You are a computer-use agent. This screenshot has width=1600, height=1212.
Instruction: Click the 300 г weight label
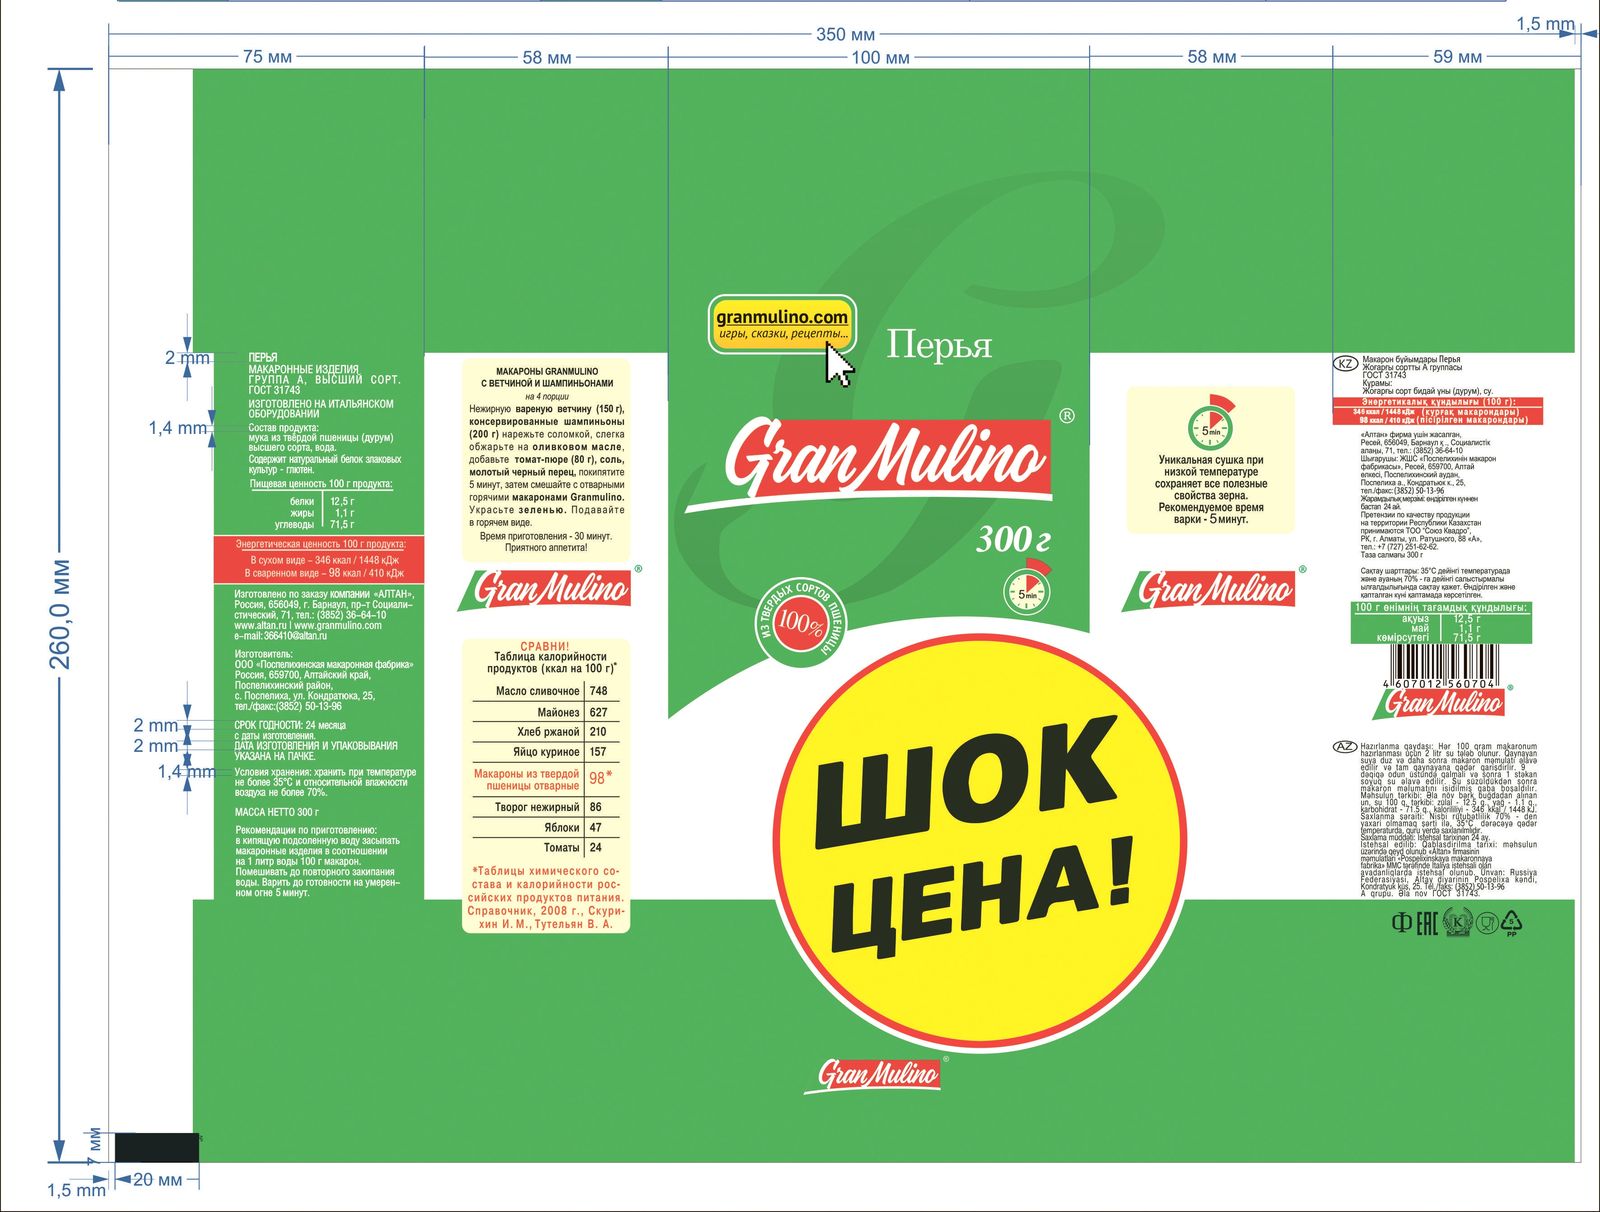pyautogui.click(x=1013, y=540)
